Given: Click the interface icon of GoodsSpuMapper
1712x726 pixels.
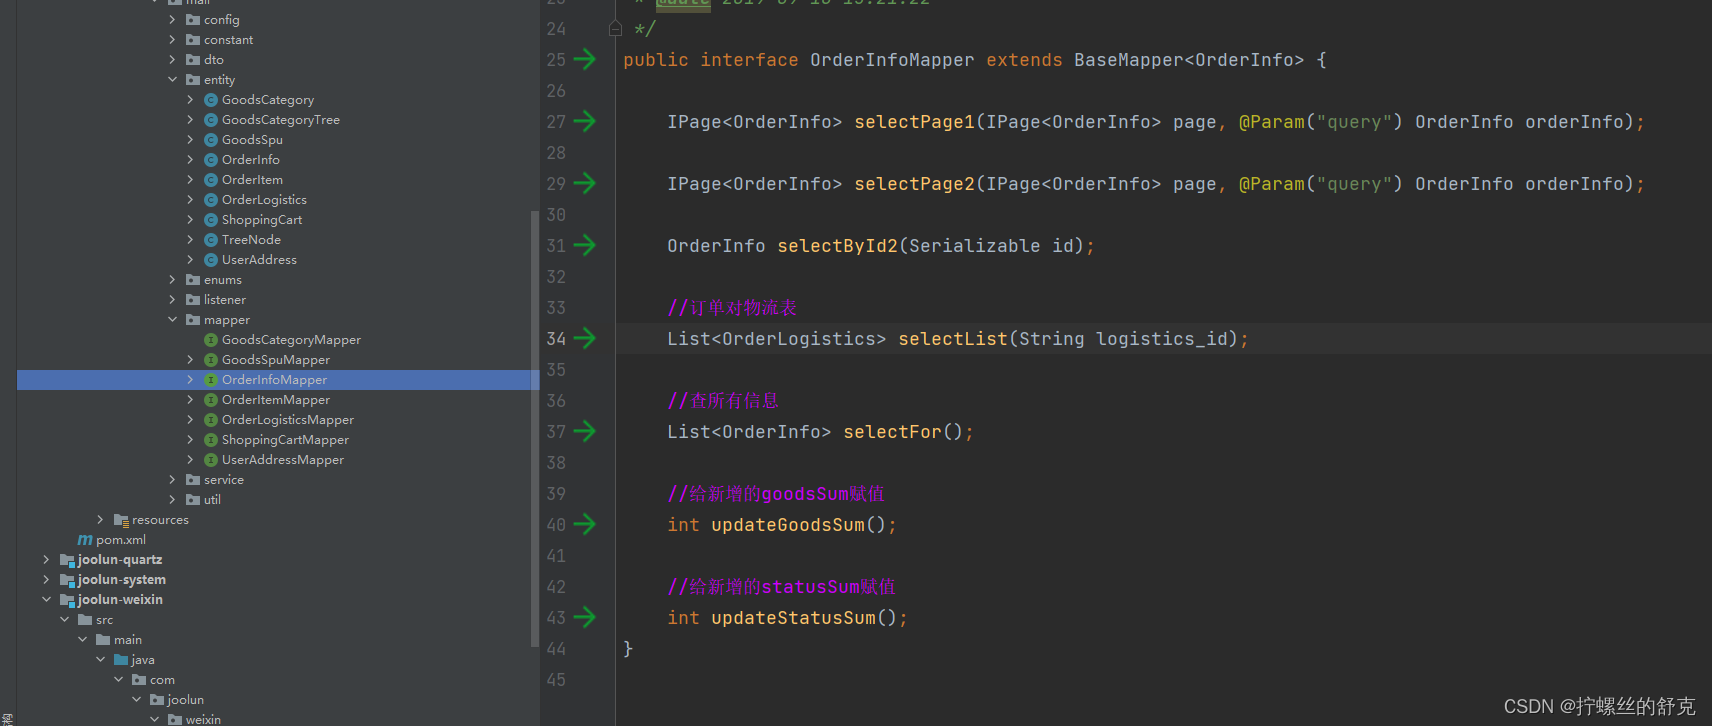Looking at the screenshot, I should click(x=211, y=360).
